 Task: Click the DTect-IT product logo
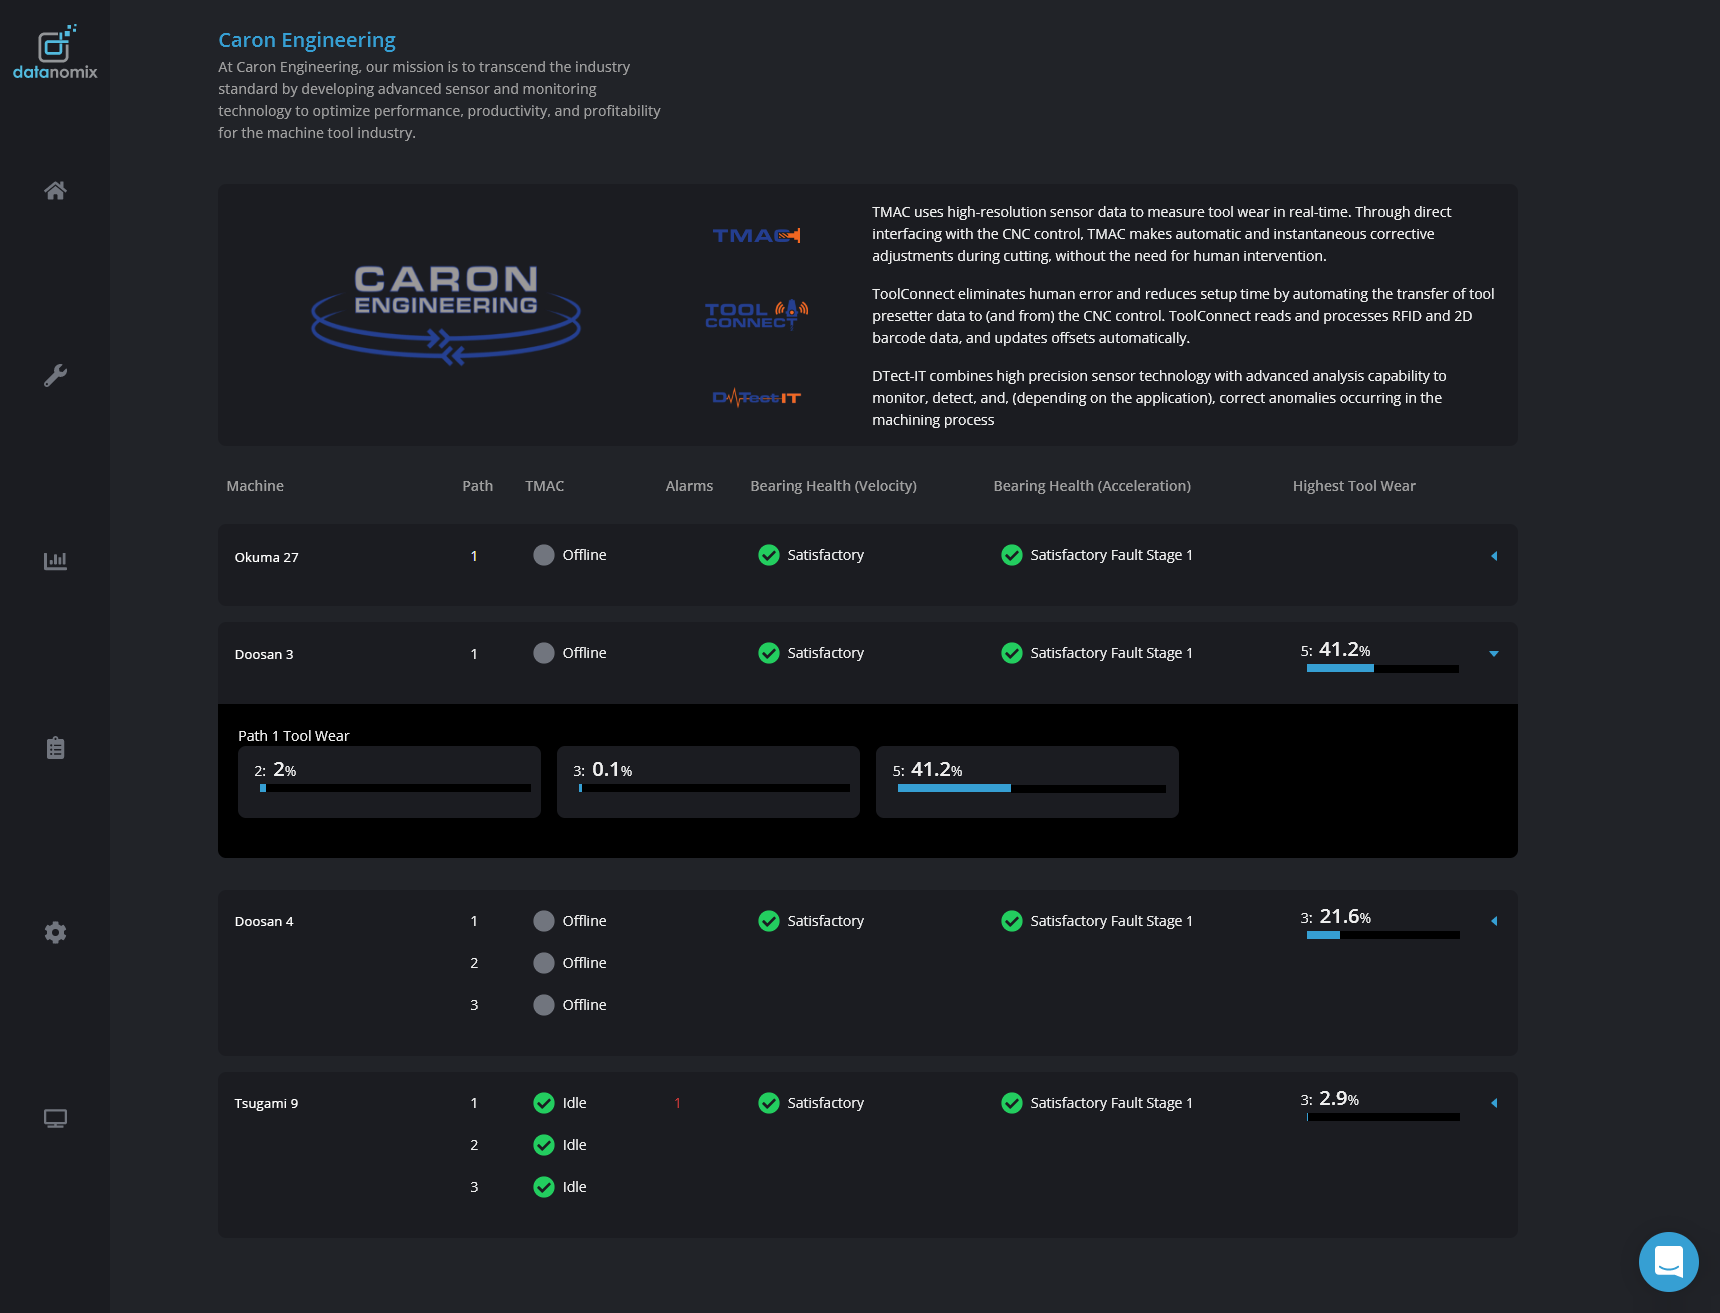[x=756, y=397]
